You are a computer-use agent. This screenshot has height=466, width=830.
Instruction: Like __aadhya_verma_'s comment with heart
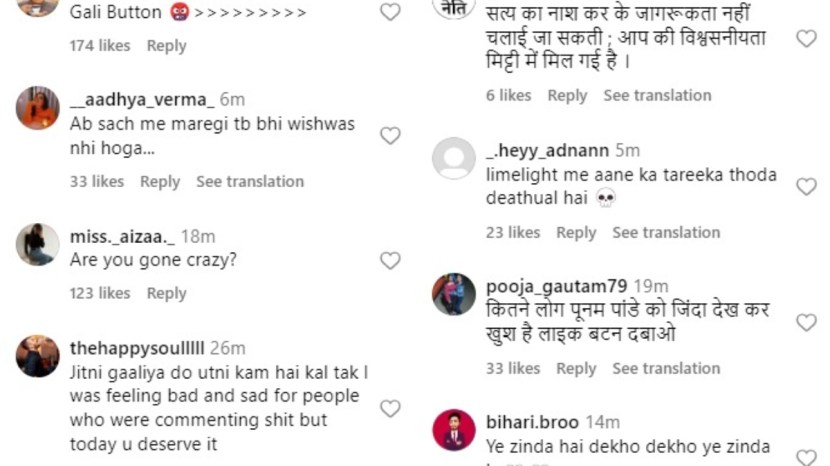390,136
